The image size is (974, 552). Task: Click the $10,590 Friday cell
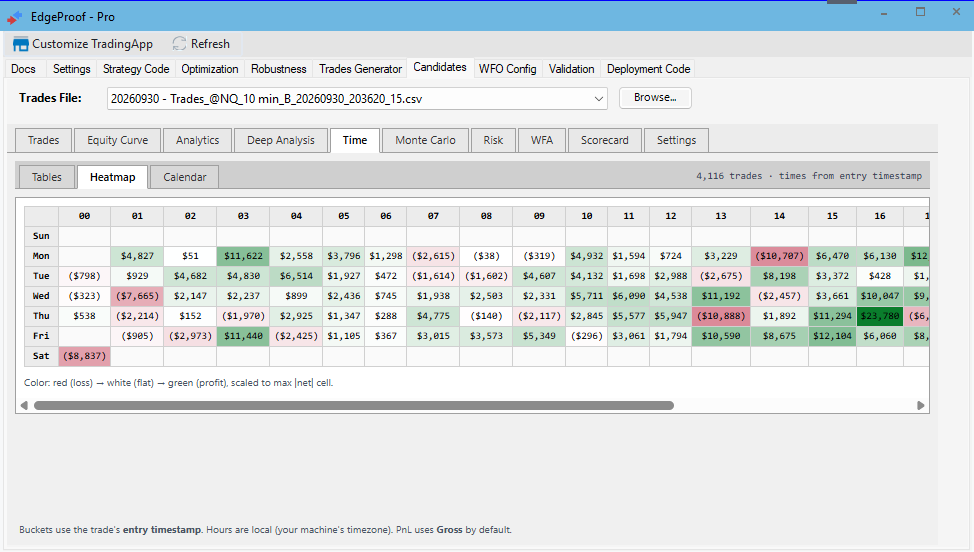coord(721,336)
